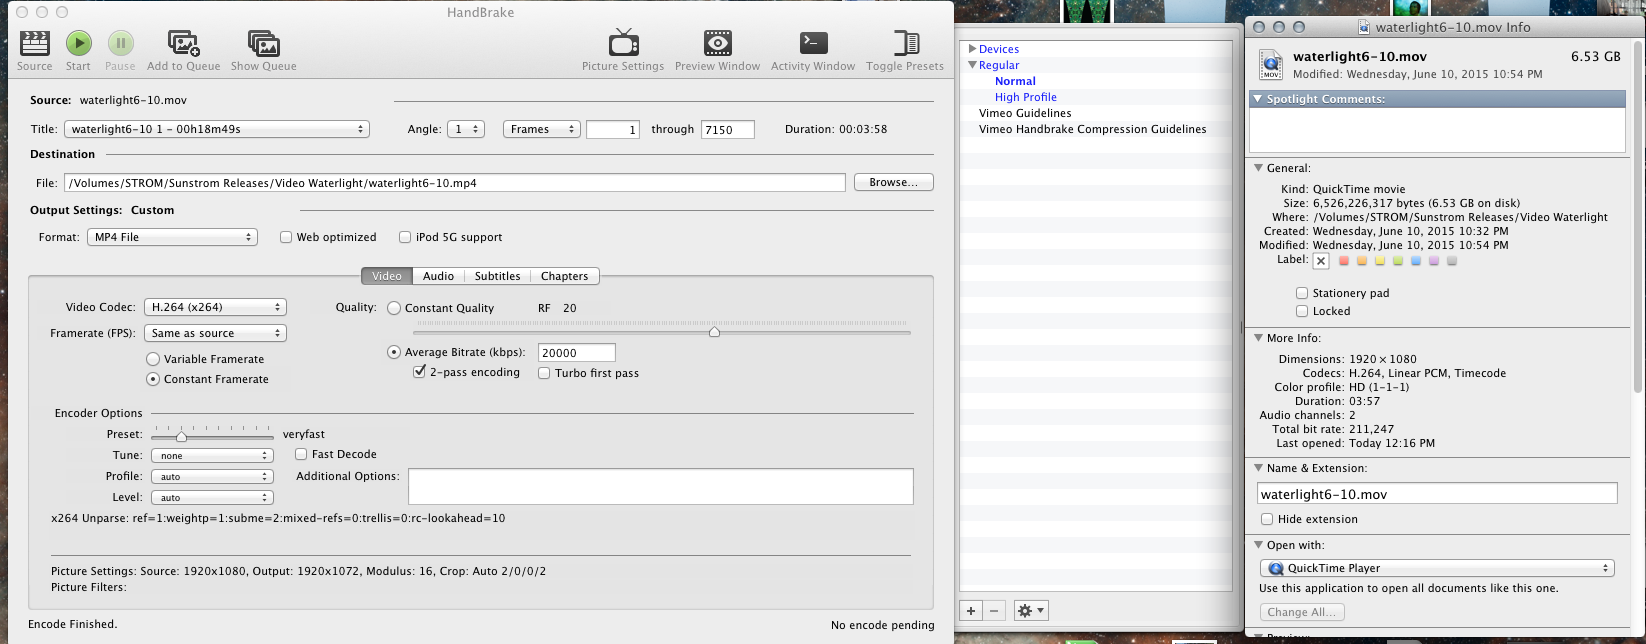Select the Variable Framerate option
1646x644 pixels.
coord(153,359)
